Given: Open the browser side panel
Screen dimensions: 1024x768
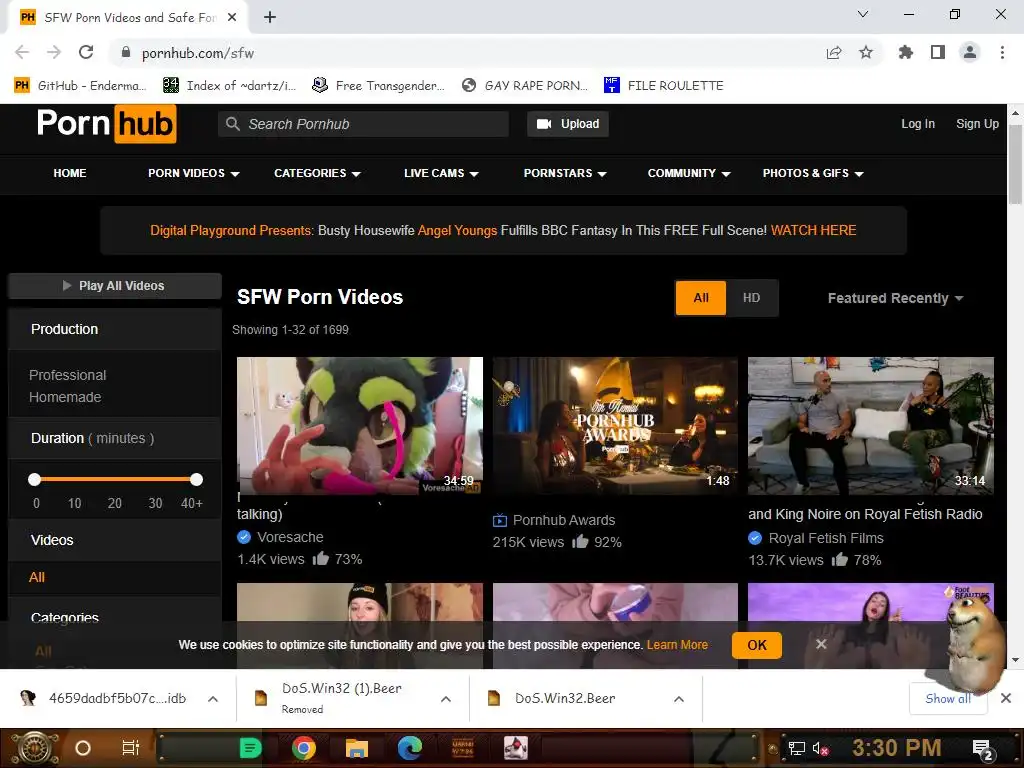Looking at the screenshot, I should pyautogui.click(x=938, y=52).
